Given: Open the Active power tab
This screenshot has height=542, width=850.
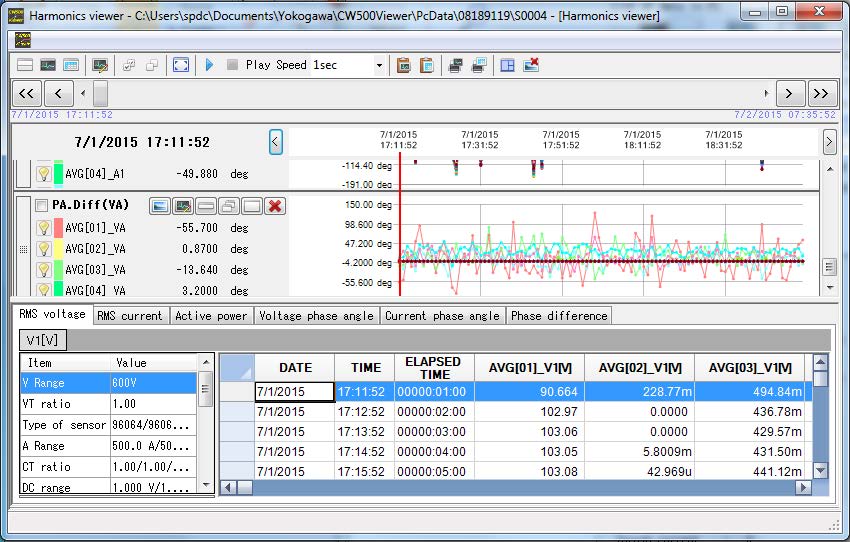Looking at the screenshot, I should click(x=211, y=316).
